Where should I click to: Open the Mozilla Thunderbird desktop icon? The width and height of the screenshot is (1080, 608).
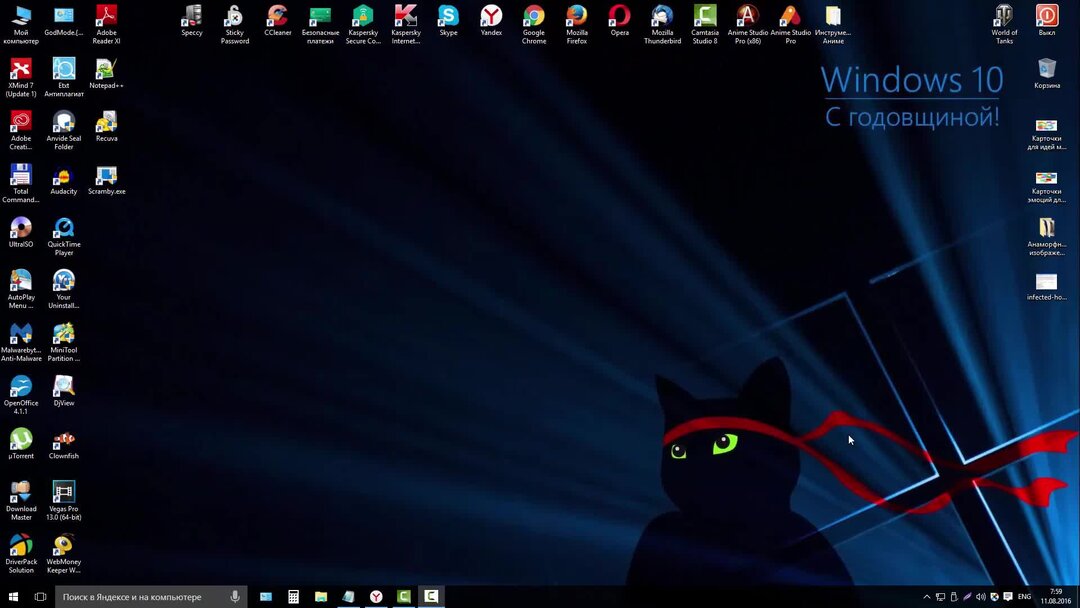tap(662, 24)
